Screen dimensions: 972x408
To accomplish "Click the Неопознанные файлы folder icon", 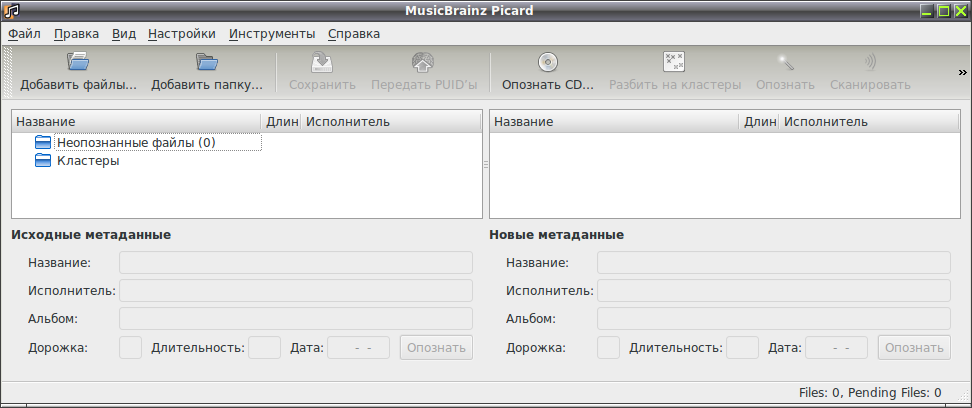I will [43, 143].
